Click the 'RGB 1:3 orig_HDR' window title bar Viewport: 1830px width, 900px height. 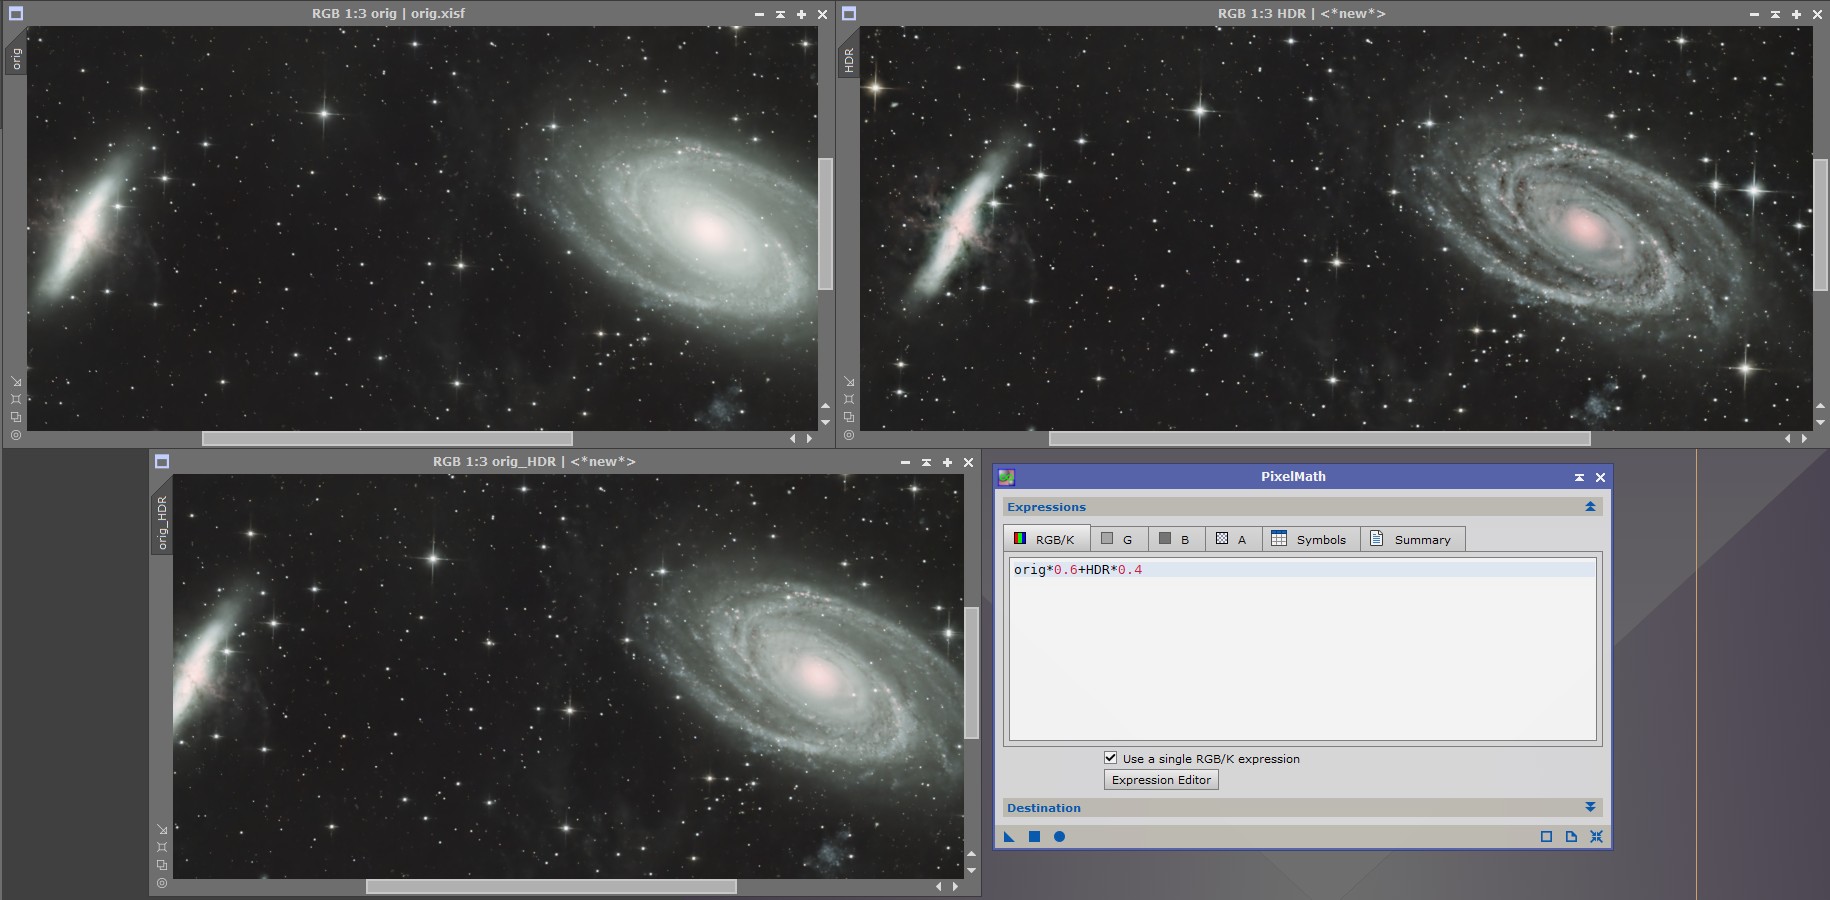coord(534,462)
